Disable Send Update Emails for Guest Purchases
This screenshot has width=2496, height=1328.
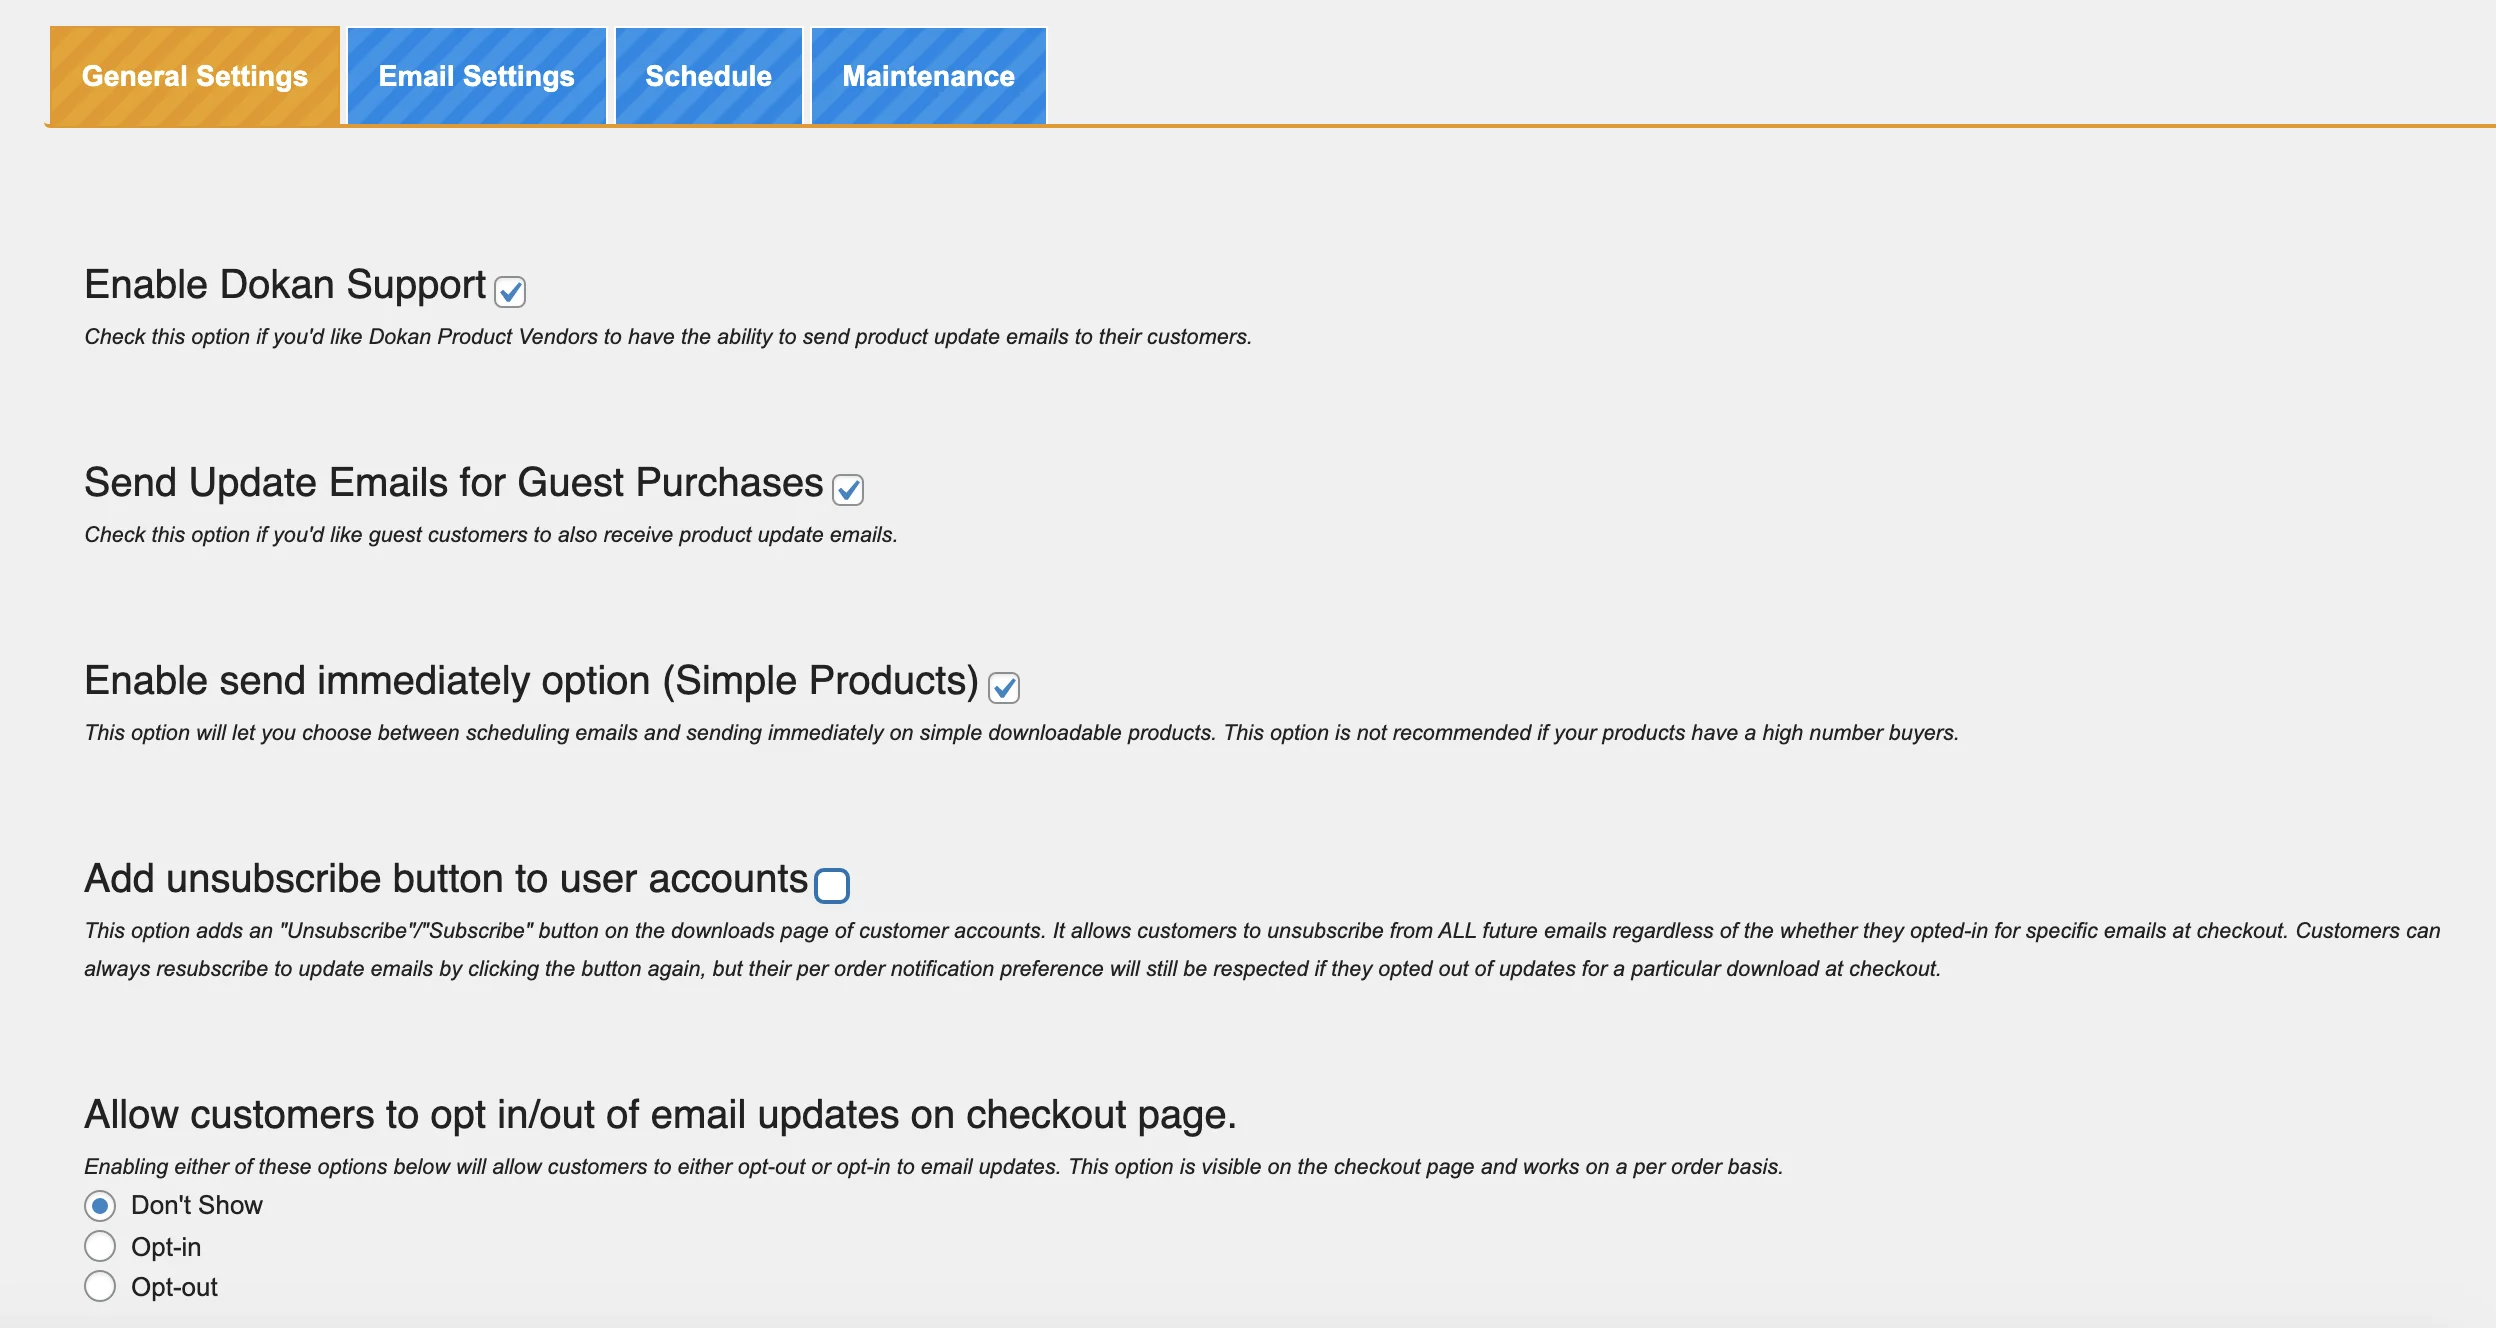pos(848,490)
